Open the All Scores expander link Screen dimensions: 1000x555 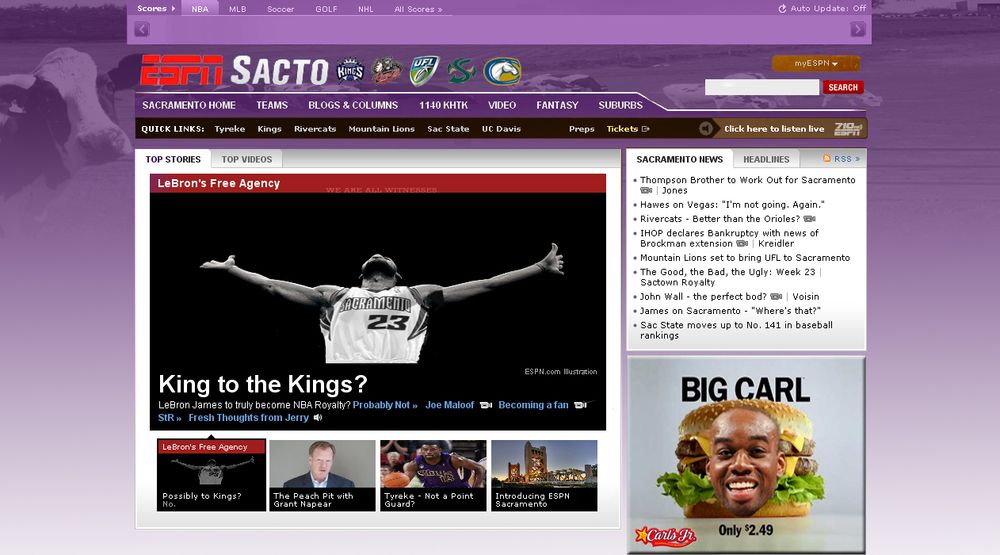click(x=418, y=9)
